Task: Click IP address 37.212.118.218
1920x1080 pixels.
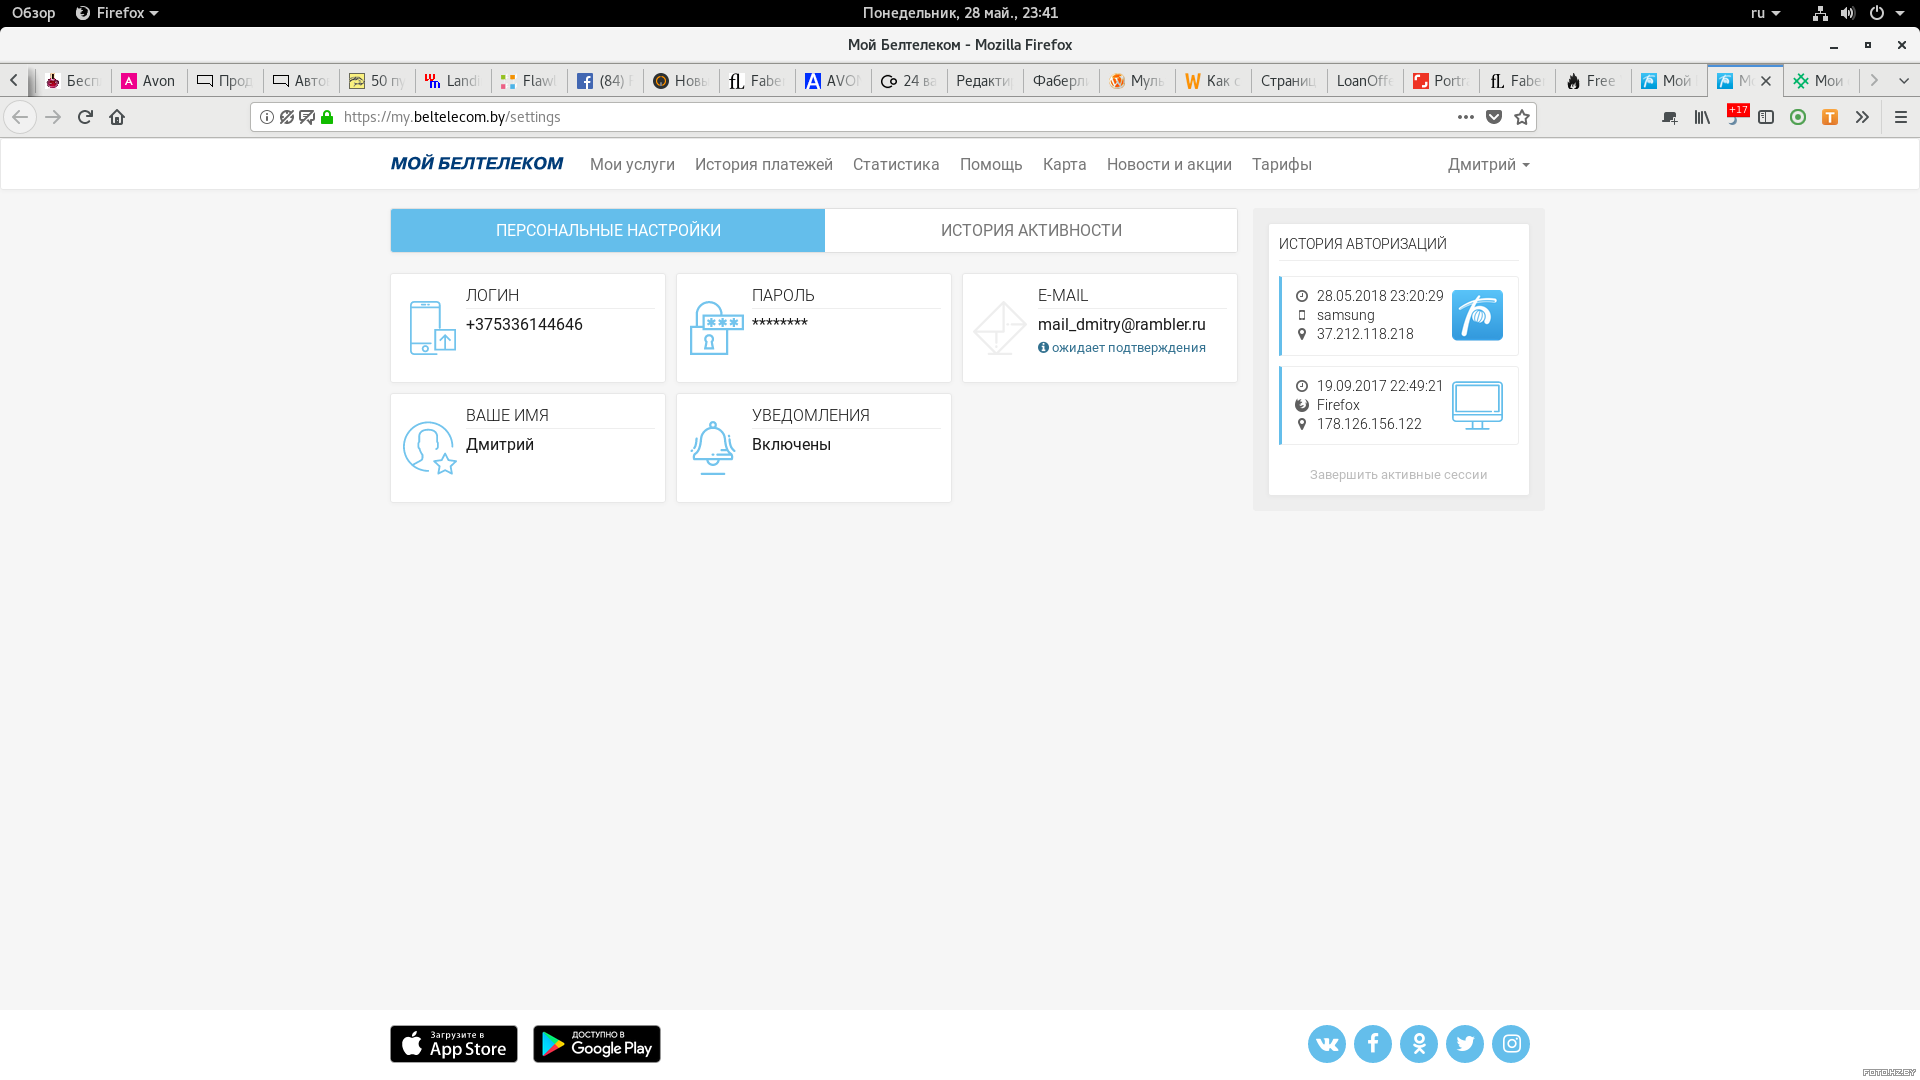Action: point(1365,334)
